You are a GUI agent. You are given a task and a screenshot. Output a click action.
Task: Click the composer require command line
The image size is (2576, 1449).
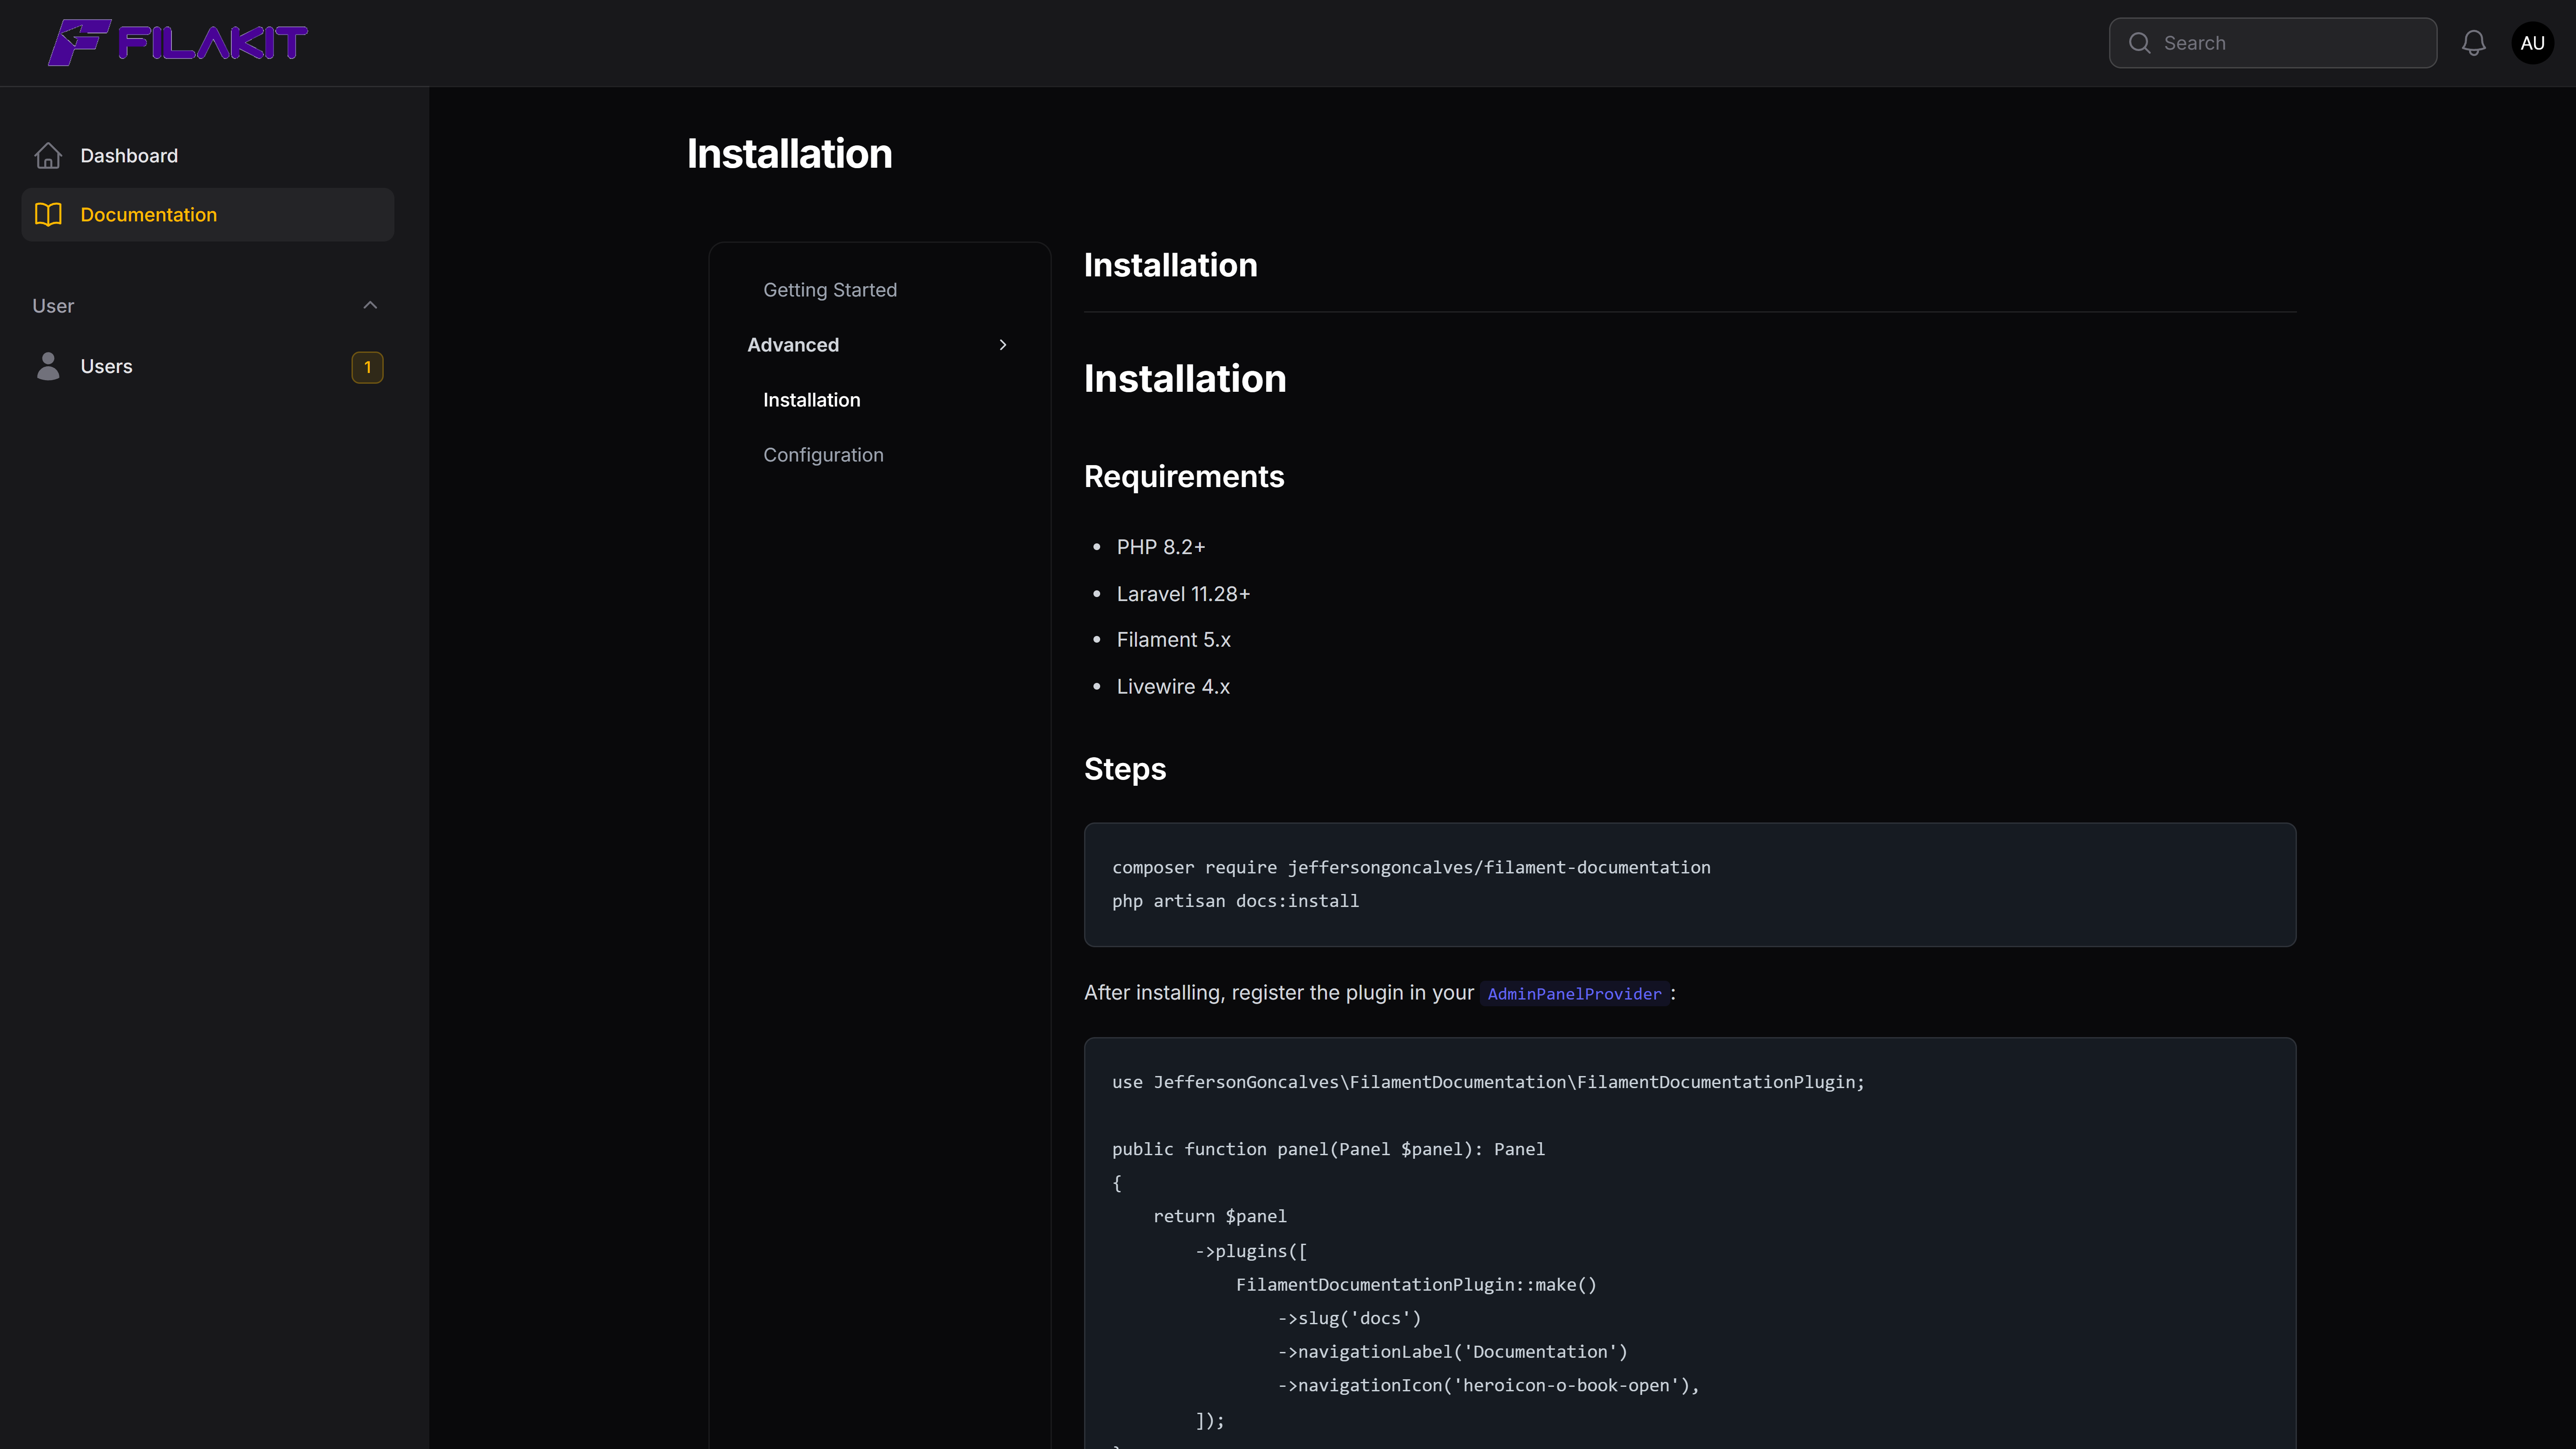(x=1411, y=868)
